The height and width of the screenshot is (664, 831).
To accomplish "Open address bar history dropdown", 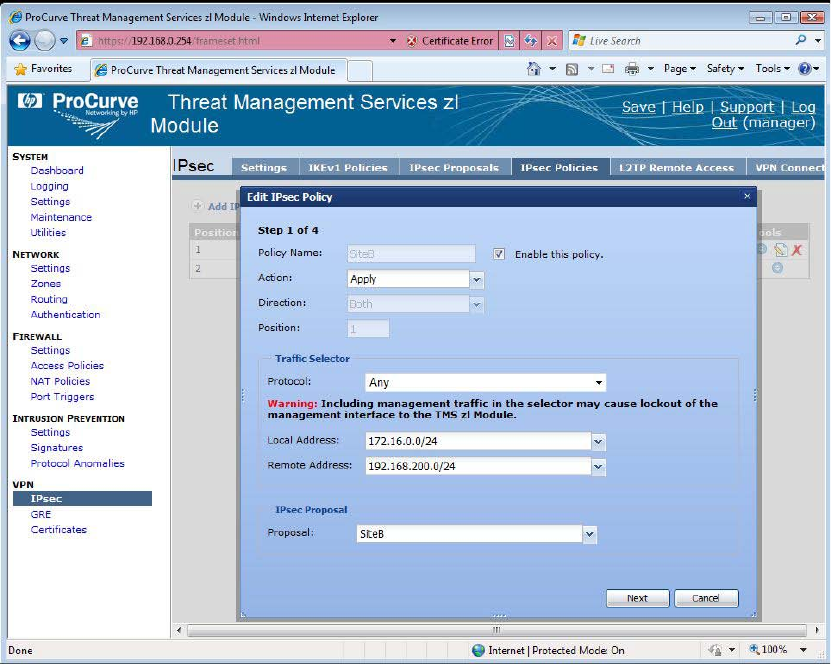I will coord(393,41).
